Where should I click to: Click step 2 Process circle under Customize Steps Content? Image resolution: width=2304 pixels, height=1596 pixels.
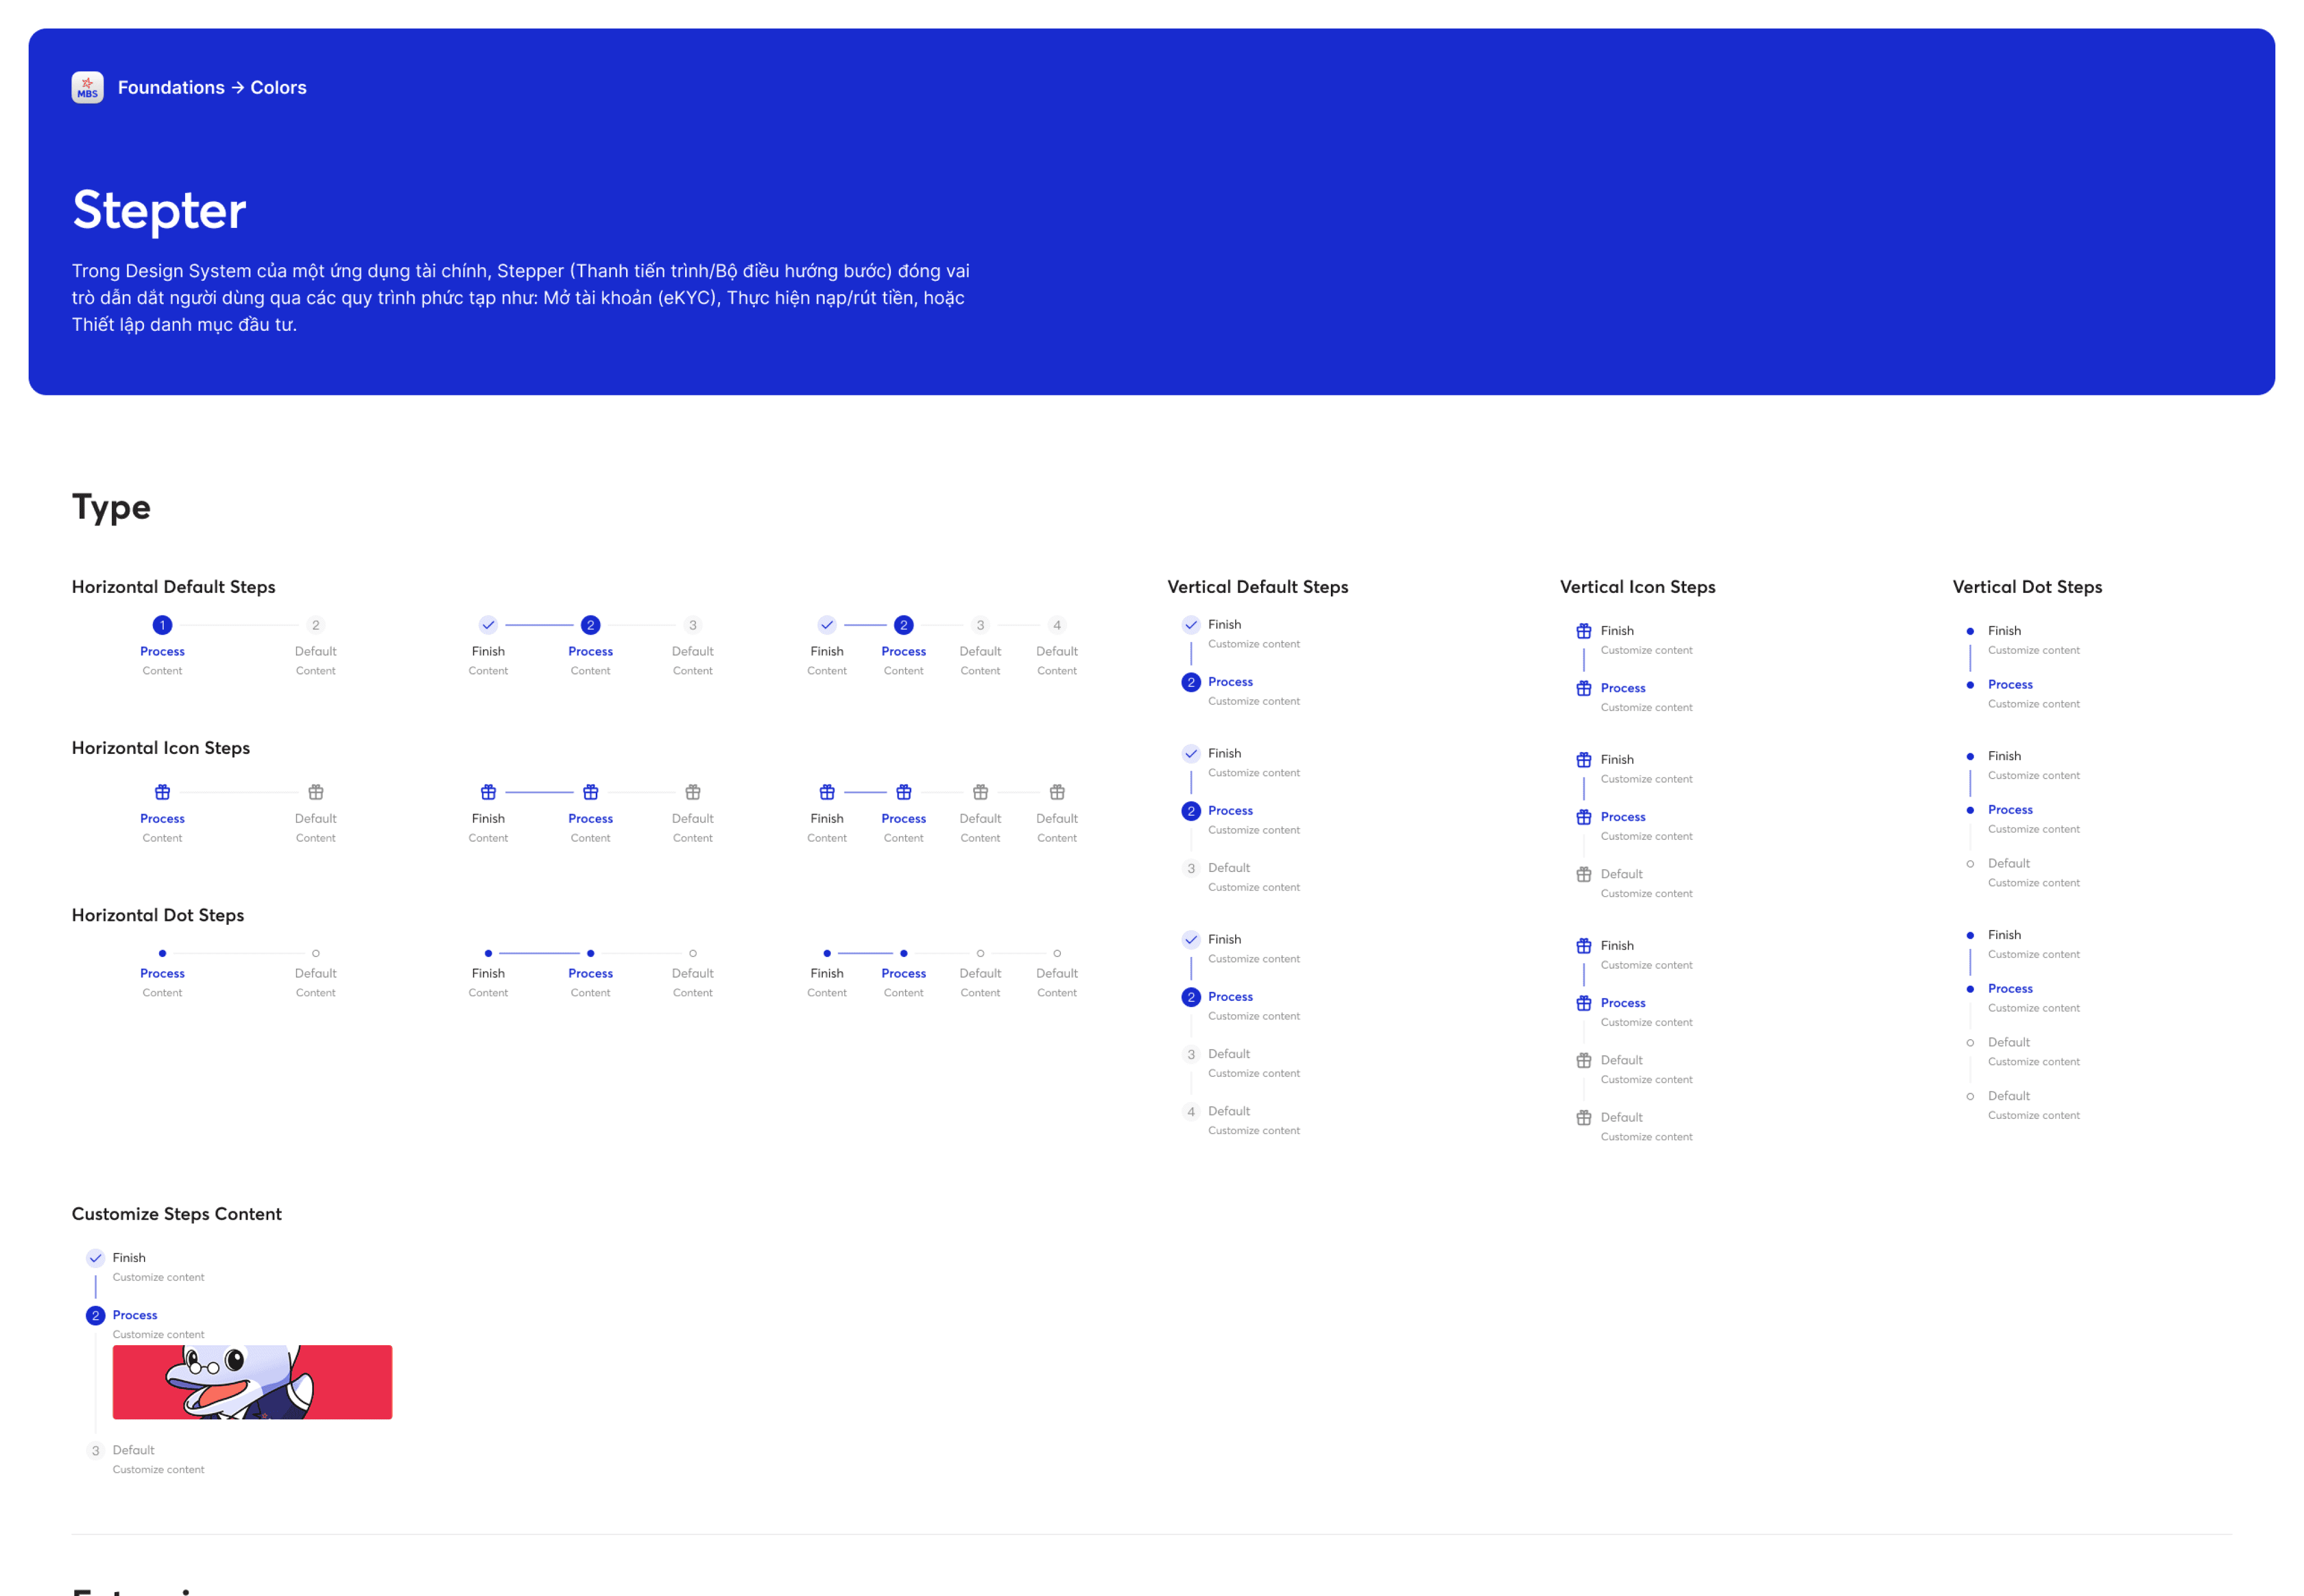tap(96, 1315)
